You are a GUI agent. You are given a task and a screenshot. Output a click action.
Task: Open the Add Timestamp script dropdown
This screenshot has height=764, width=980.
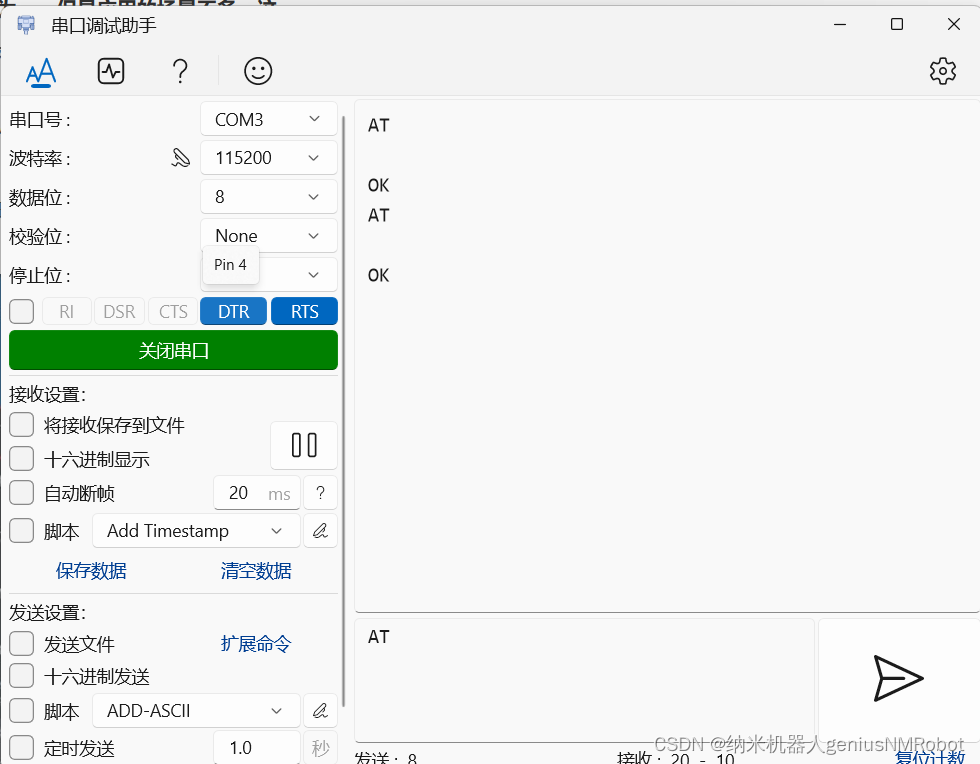[196, 531]
